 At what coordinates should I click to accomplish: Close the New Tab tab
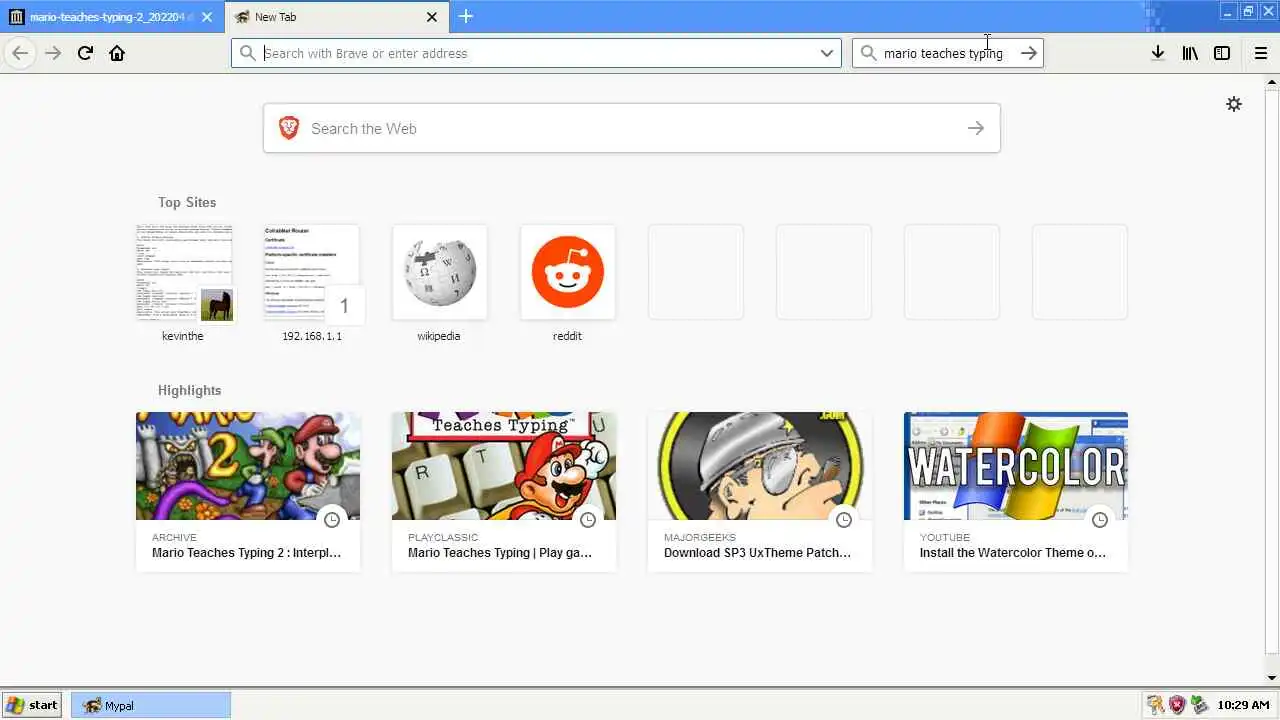[432, 17]
